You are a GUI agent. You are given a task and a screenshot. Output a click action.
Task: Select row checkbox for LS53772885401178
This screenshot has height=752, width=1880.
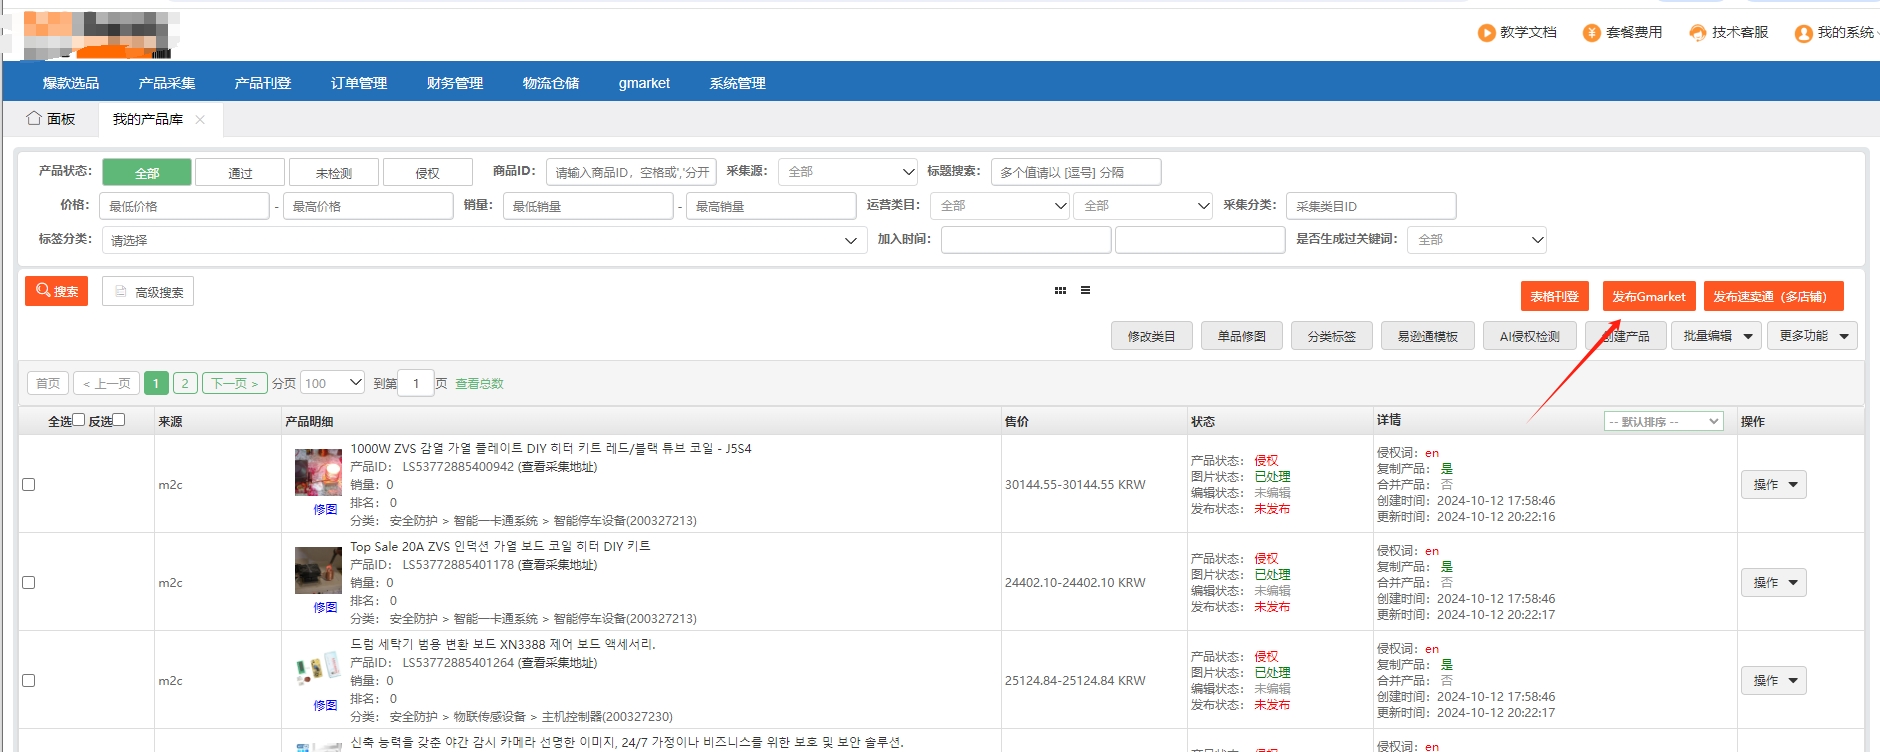[x=29, y=582]
